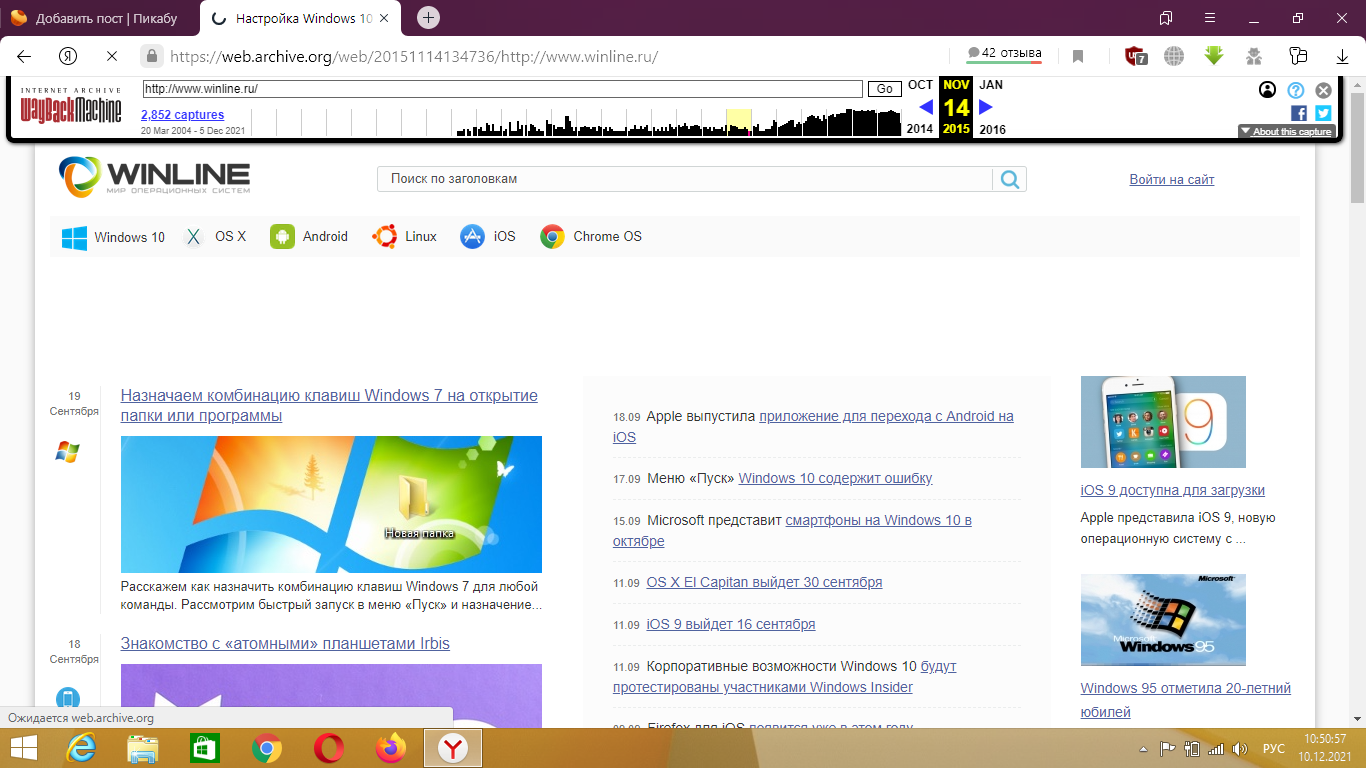Open the Windows 10 category
The width and height of the screenshot is (1366, 768).
pyautogui.click(x=113, y=237)
